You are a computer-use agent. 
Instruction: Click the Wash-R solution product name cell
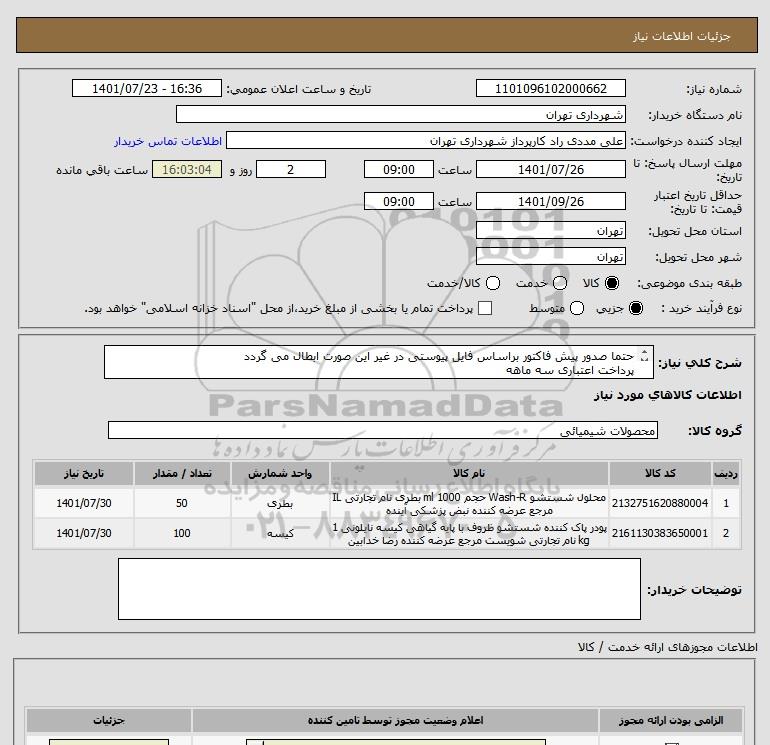[469, 503]
